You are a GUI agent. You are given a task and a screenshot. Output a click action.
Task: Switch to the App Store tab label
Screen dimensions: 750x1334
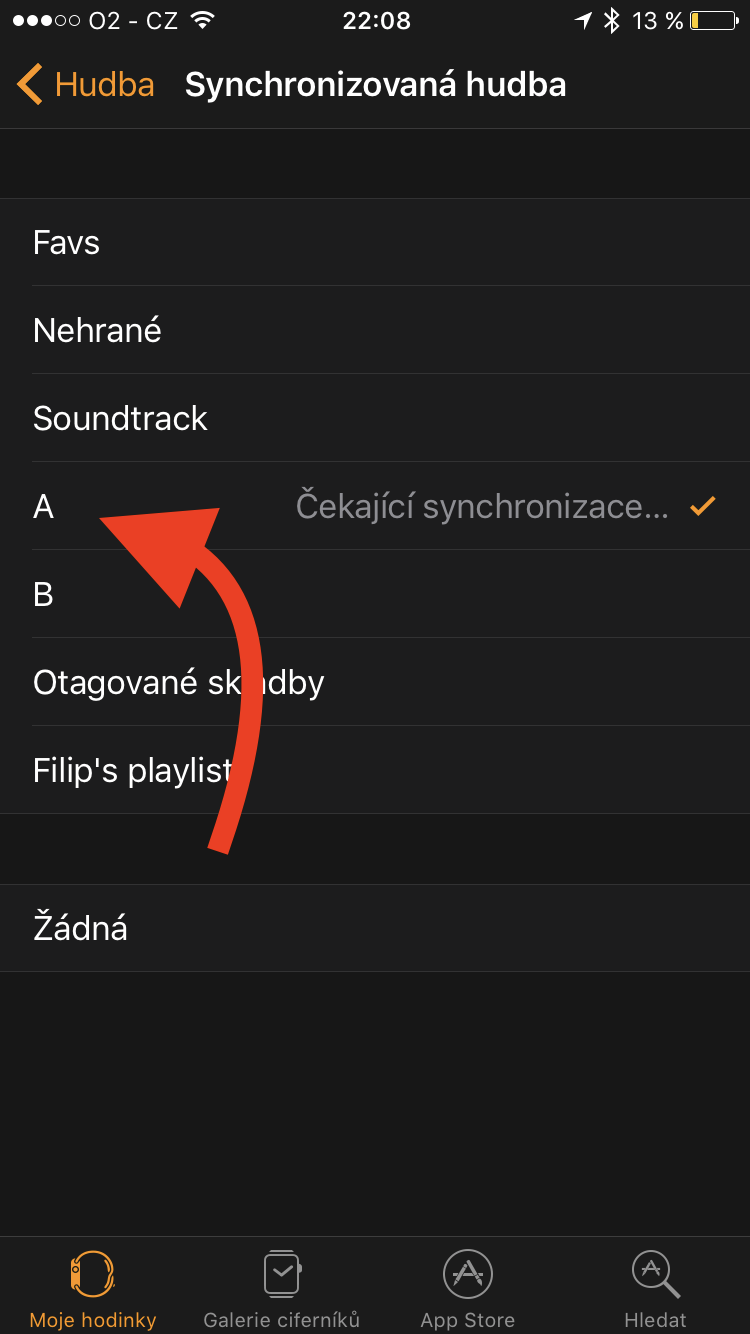(467, 1320)
